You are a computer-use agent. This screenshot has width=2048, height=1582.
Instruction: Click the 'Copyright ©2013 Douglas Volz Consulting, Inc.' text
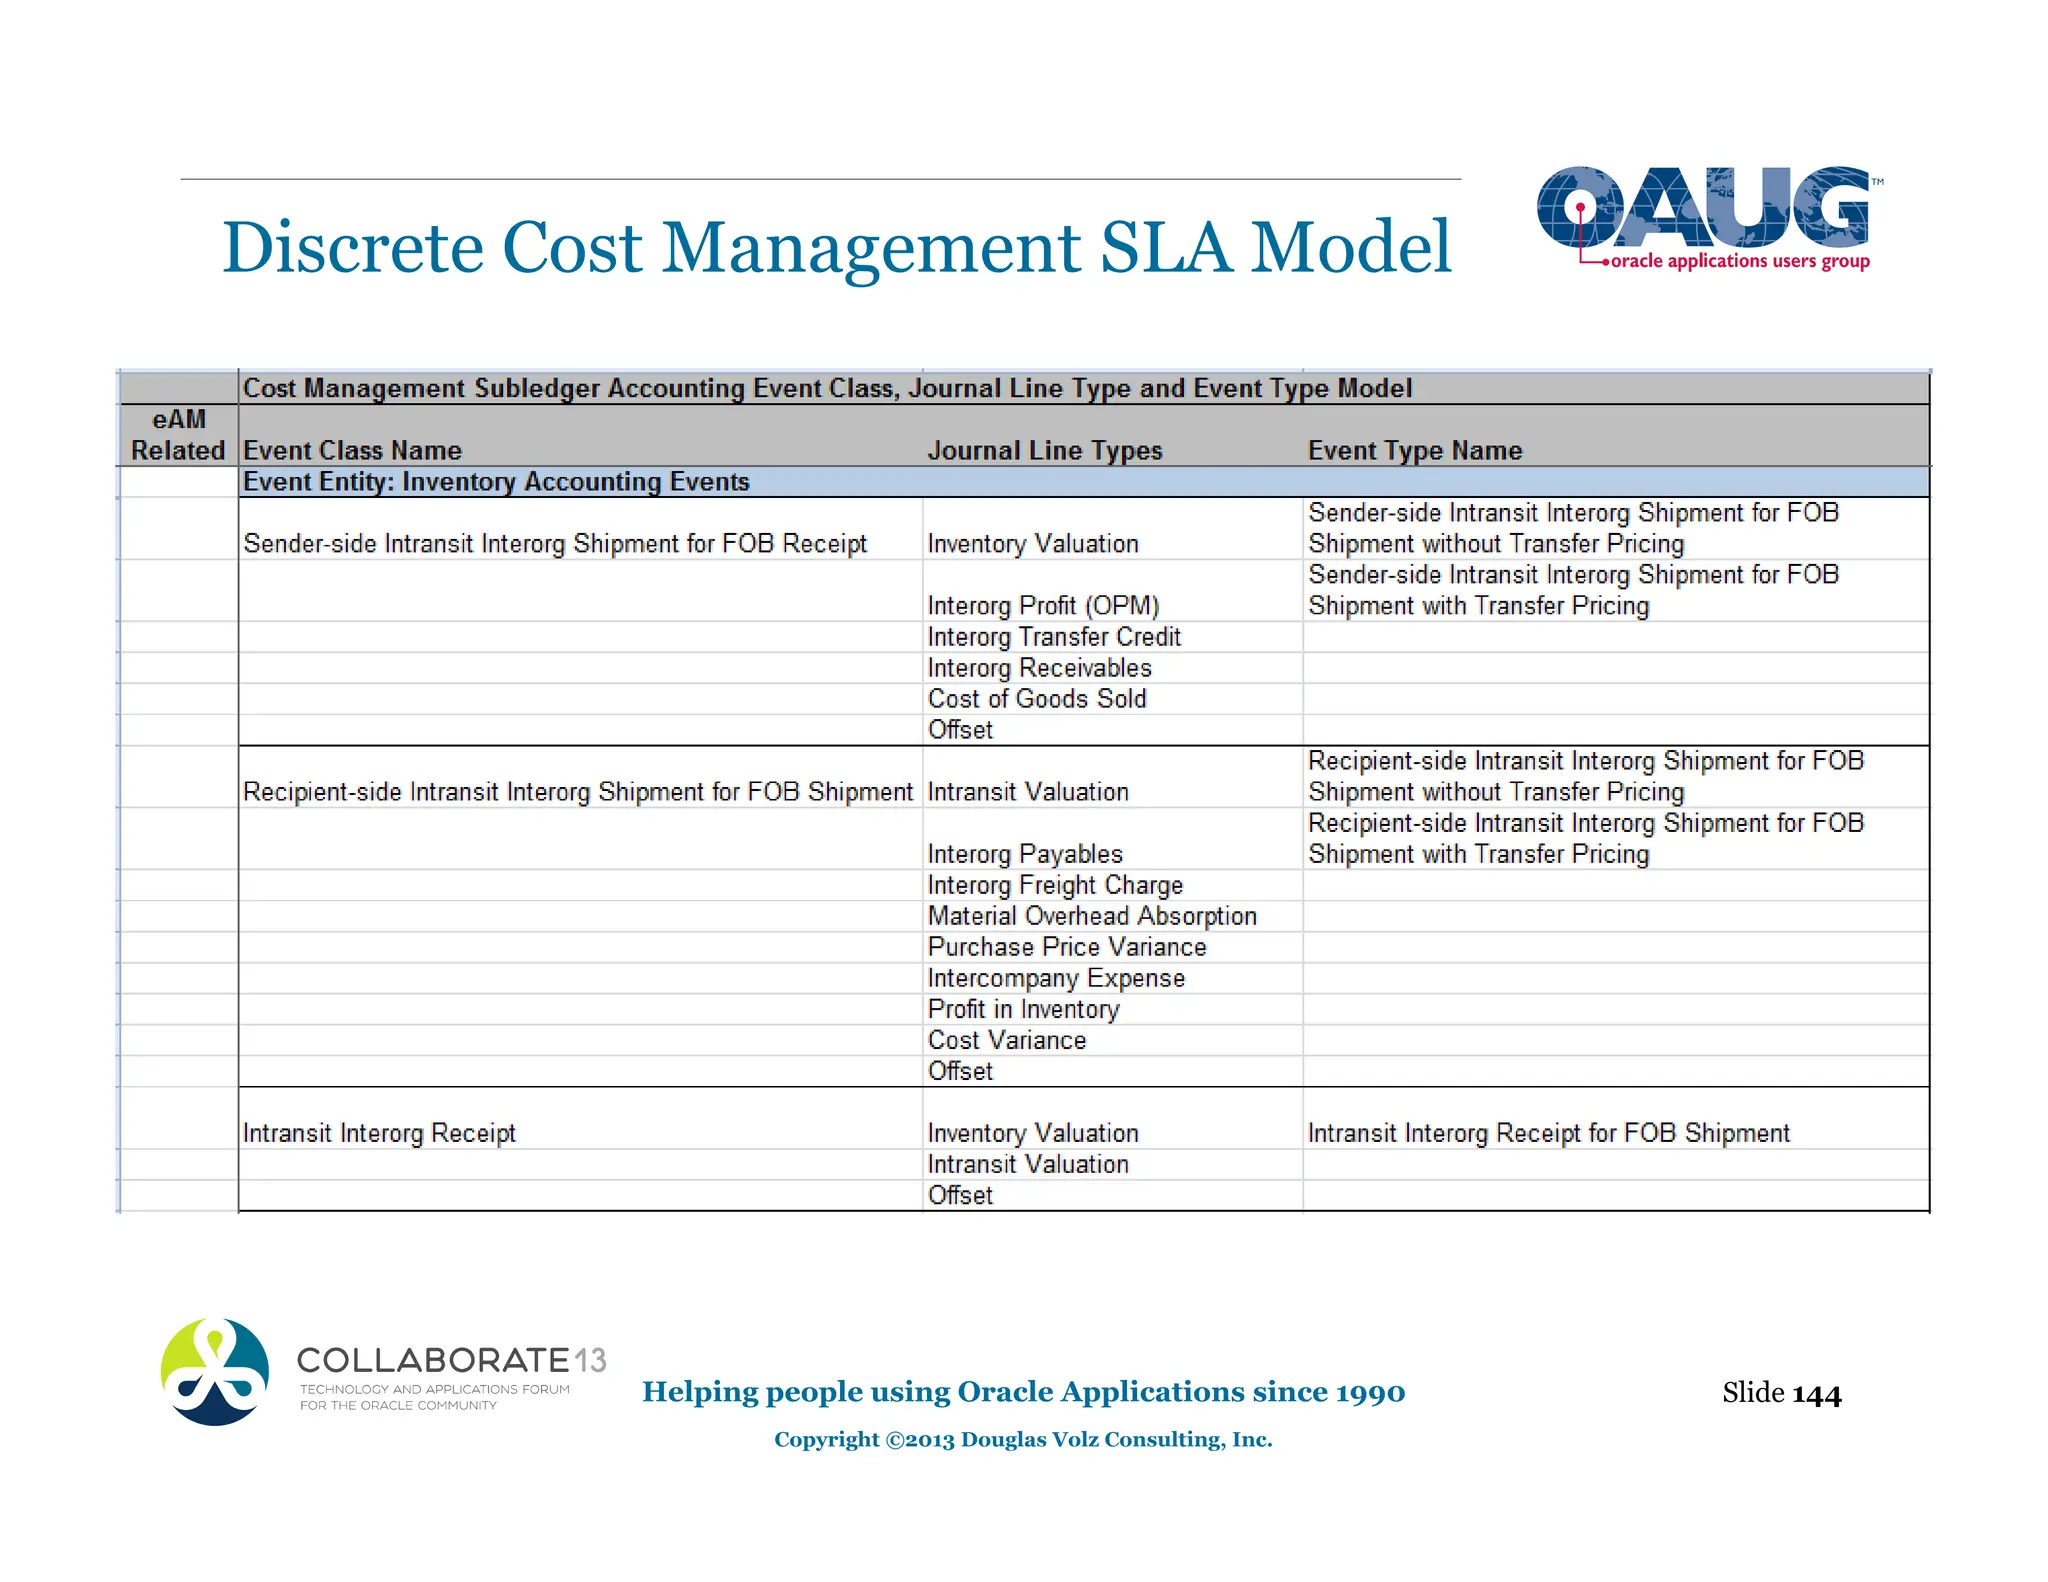coord(1023,1440)
